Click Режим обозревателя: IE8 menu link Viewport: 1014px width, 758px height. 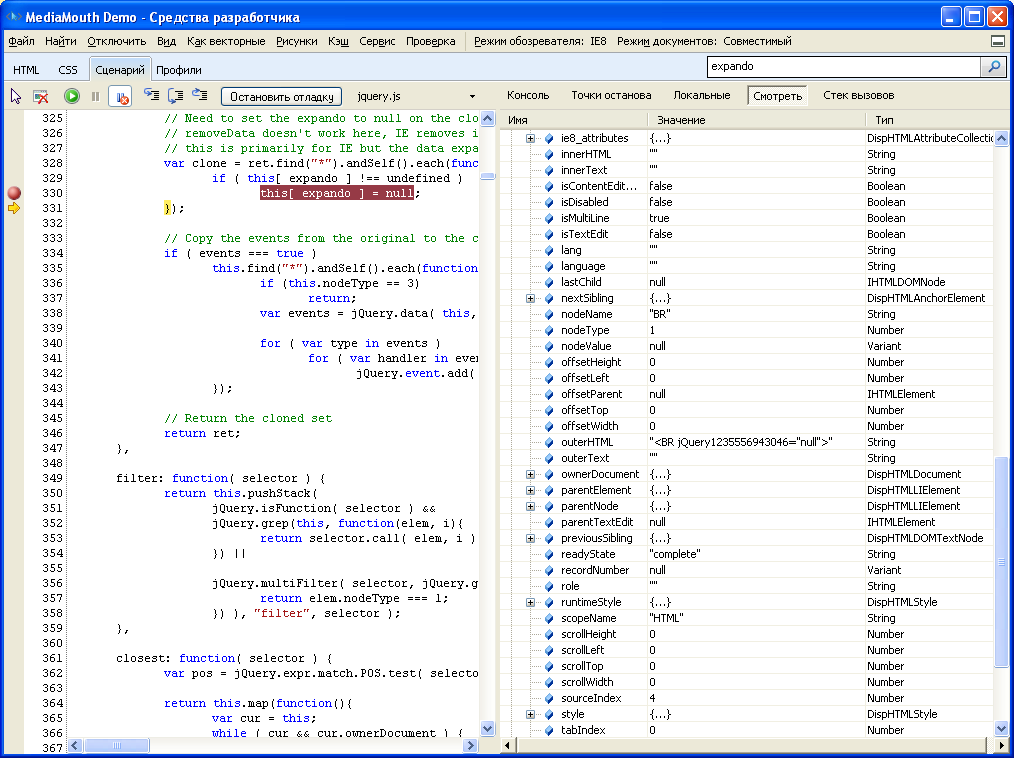pyautogui.click(x=540, y=42)
